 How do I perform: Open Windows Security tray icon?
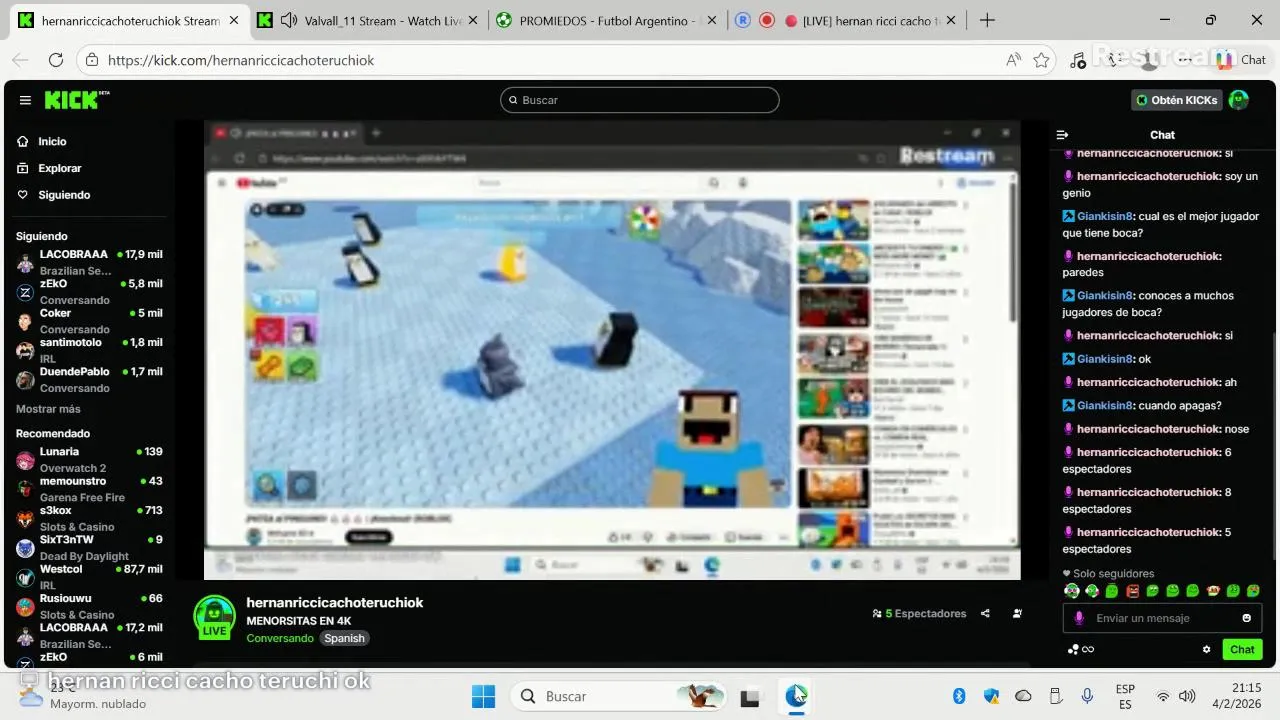[991, 696]
